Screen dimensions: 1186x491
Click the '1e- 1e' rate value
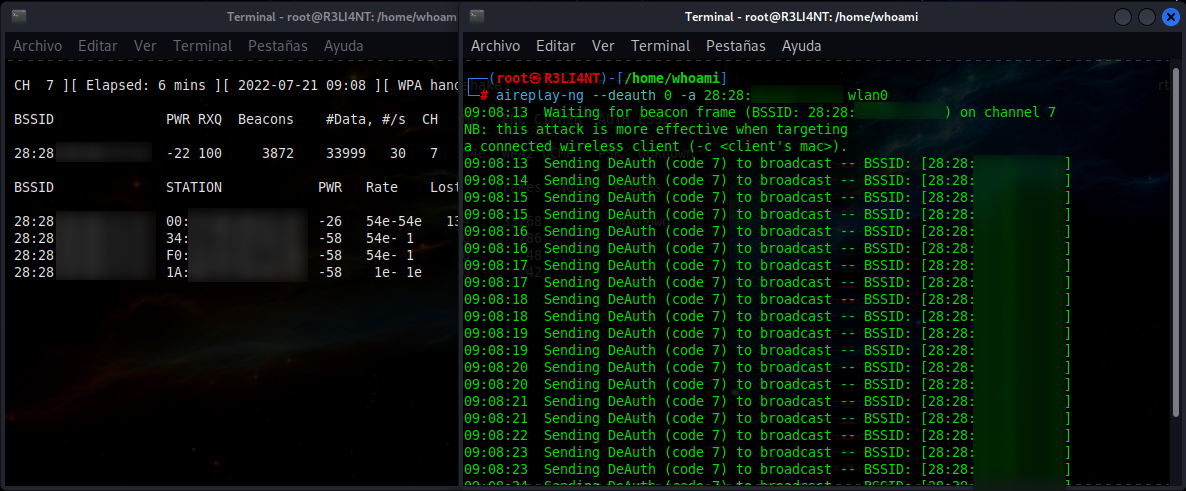point(399,272)
